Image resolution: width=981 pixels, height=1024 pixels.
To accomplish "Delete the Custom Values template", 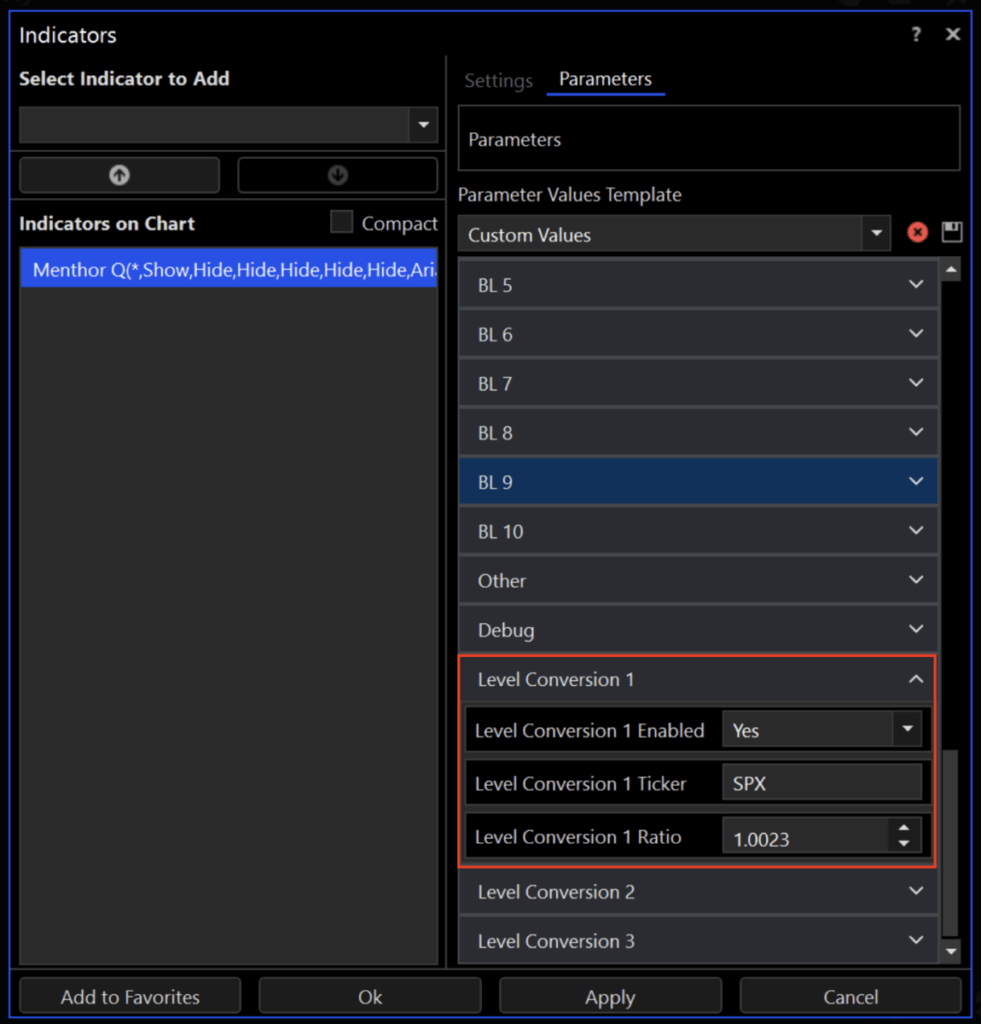I will 917,233.
